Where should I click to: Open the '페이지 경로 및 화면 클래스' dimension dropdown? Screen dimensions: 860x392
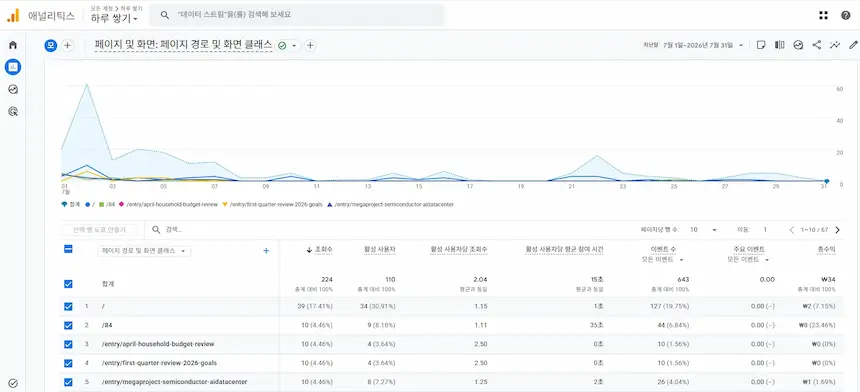(144, 251)
